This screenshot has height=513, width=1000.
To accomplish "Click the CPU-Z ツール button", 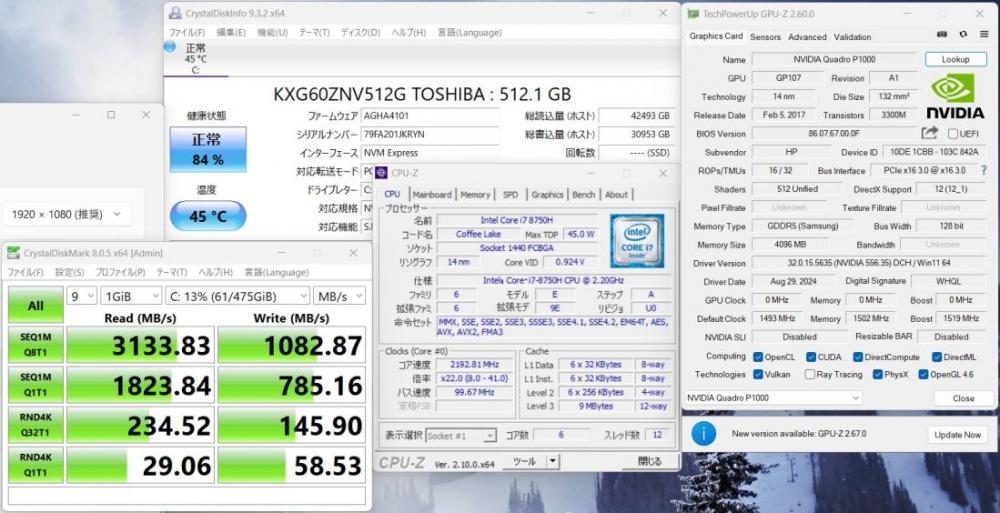I will pyautogui.click(x=525, y=461).
